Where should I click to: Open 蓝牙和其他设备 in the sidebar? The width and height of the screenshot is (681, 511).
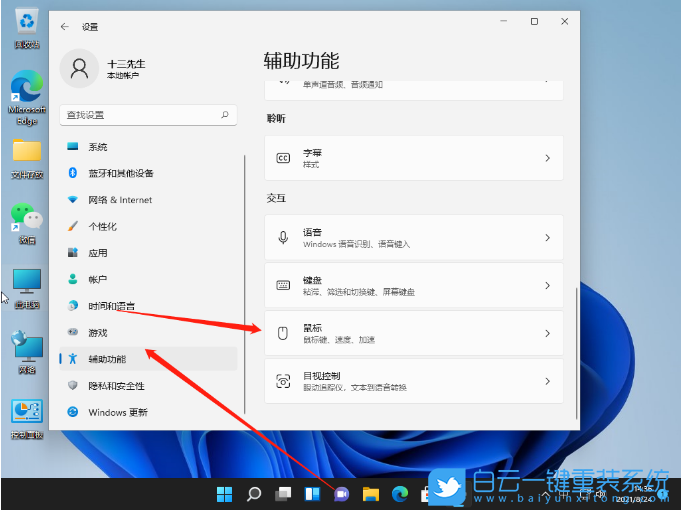[x=148, y=173]
